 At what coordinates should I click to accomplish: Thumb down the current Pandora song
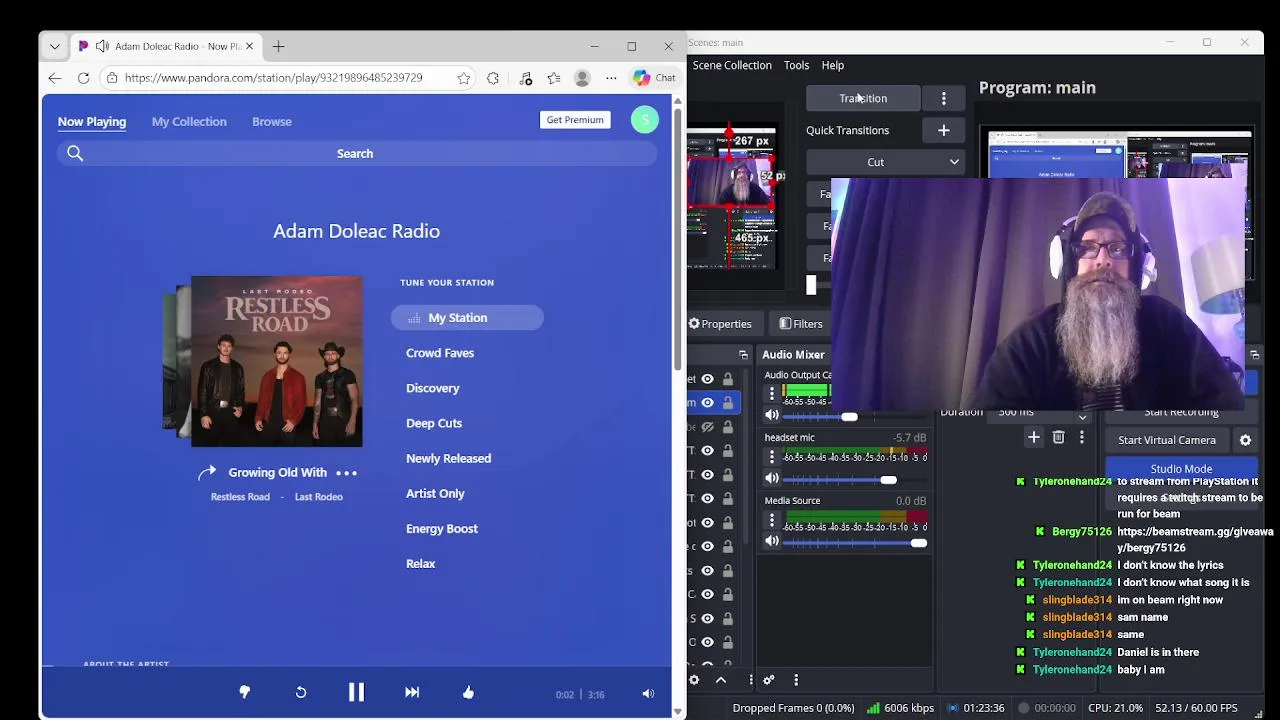tap(244, 692)
